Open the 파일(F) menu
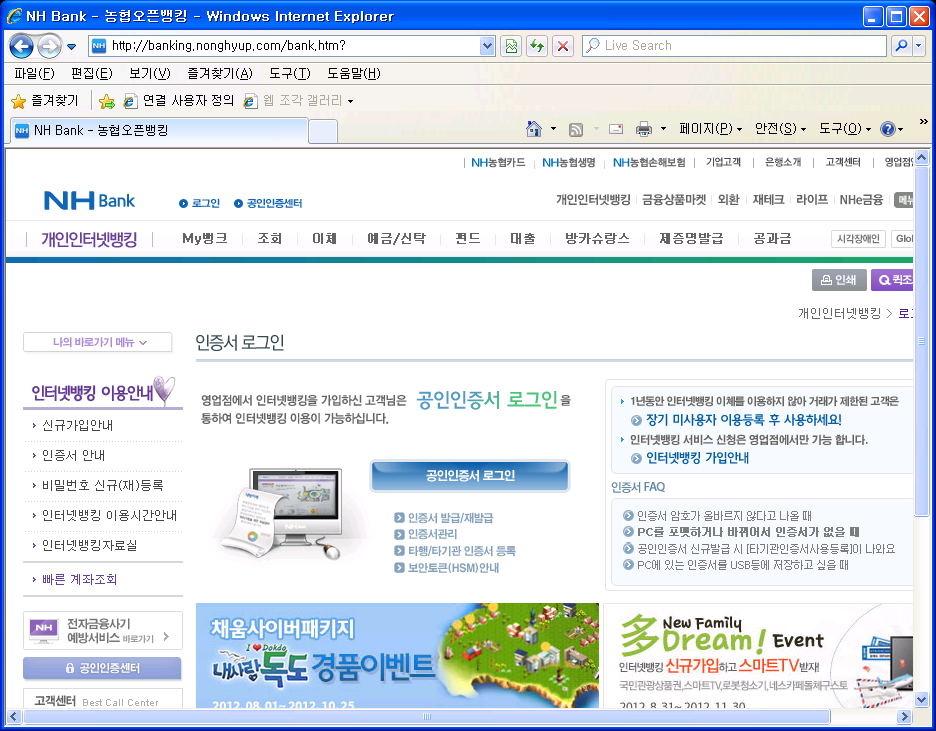 [34, 73]
